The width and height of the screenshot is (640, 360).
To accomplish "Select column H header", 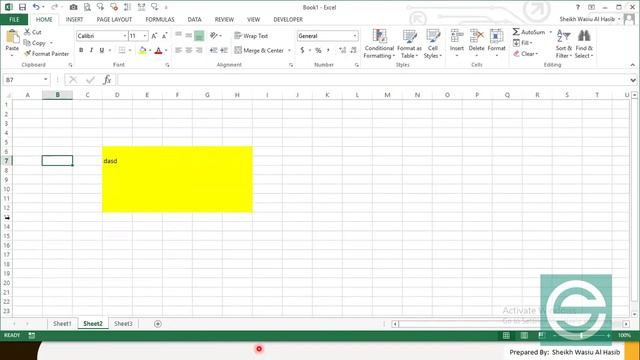I will 237,95.
